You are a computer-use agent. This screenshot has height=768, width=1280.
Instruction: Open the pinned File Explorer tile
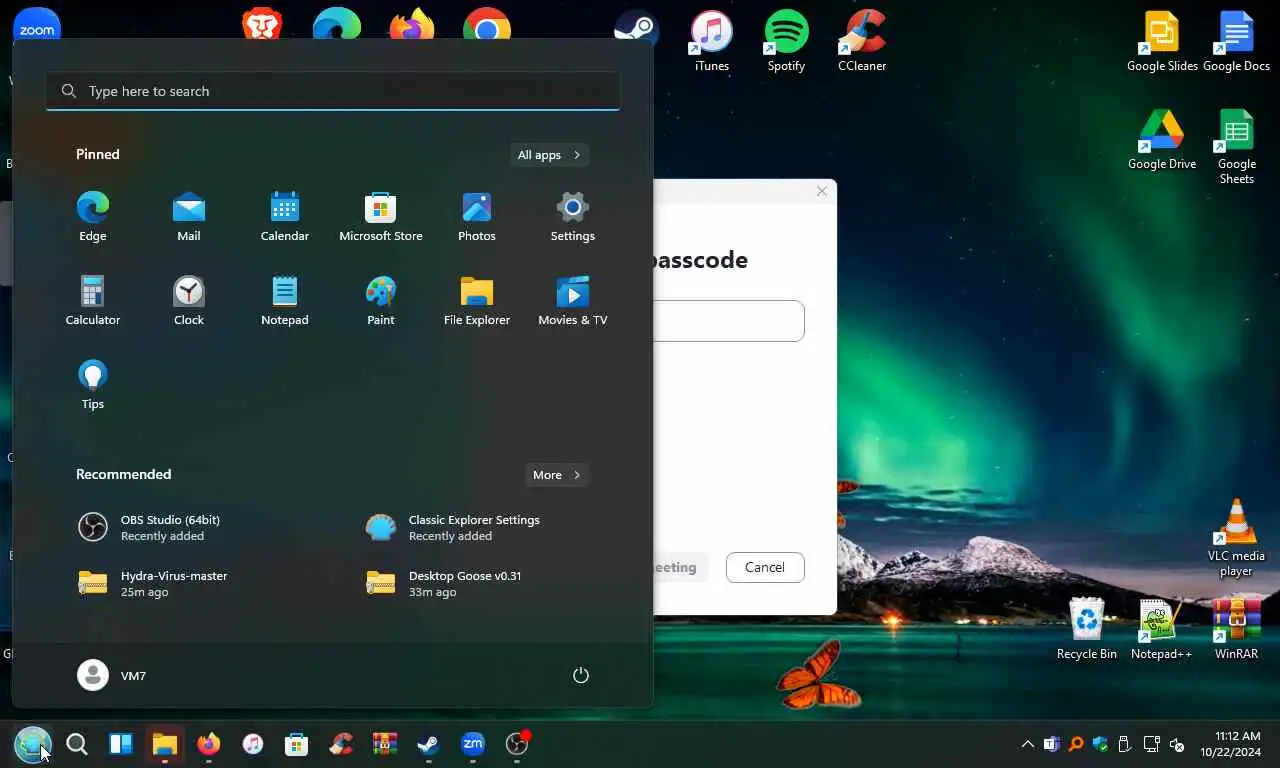tap(476, 301)
